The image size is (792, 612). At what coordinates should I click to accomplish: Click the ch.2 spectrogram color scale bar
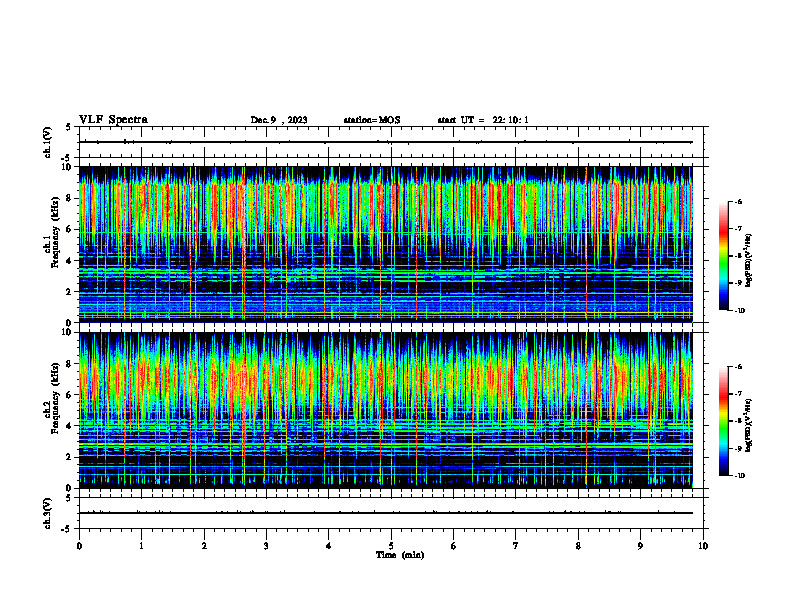723,421
